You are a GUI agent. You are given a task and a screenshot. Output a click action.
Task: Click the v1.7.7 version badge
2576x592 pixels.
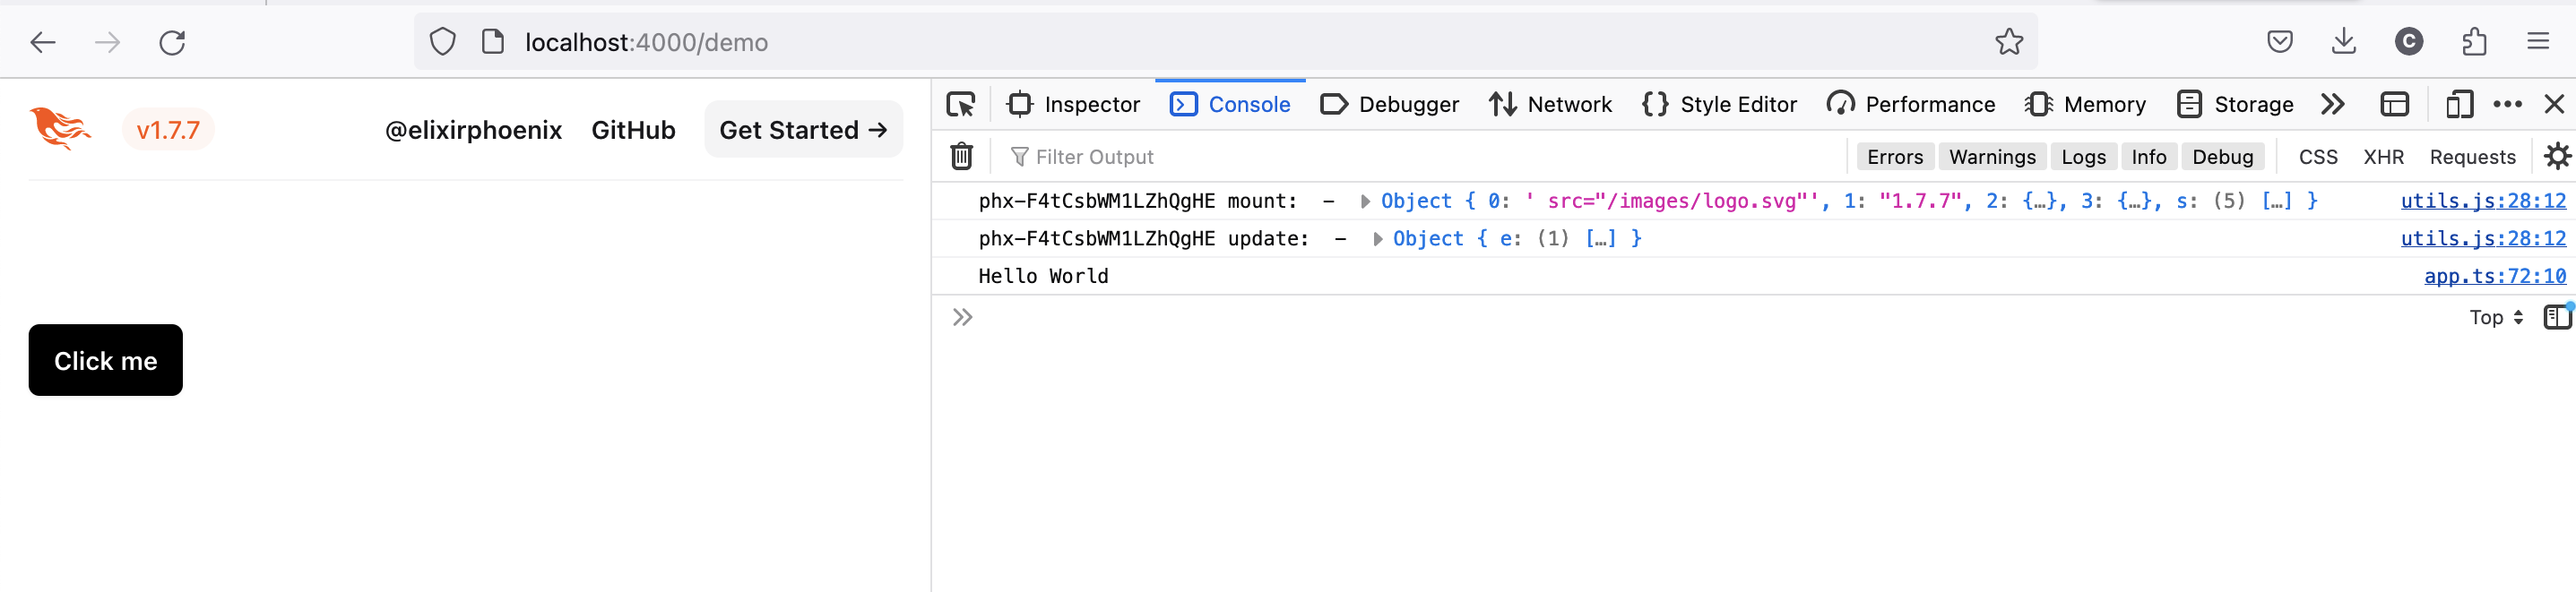point(168,130)
